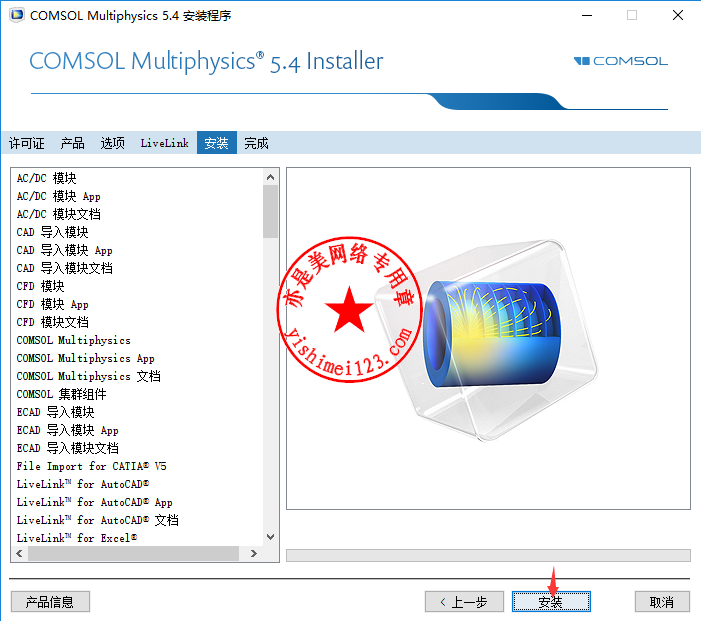Screen dimensions: 701x621
Task: Select 'LiveLink for AutoCAD' row
Action: click(139, 484)
